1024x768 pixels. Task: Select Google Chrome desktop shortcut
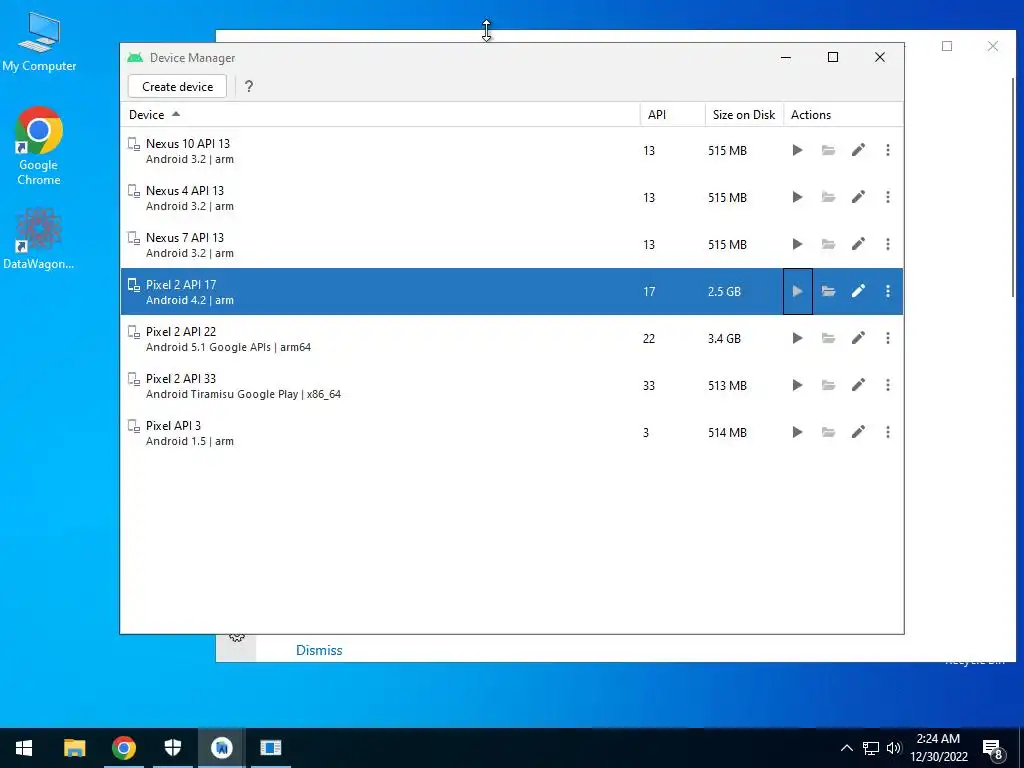(39, 146)
